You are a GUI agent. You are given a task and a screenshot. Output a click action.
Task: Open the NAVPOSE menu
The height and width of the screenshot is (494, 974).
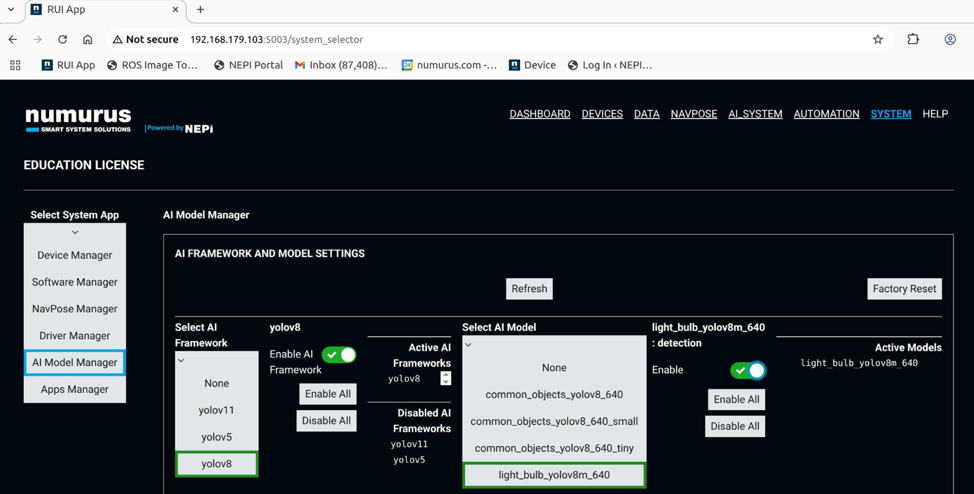tap(693, 114)
